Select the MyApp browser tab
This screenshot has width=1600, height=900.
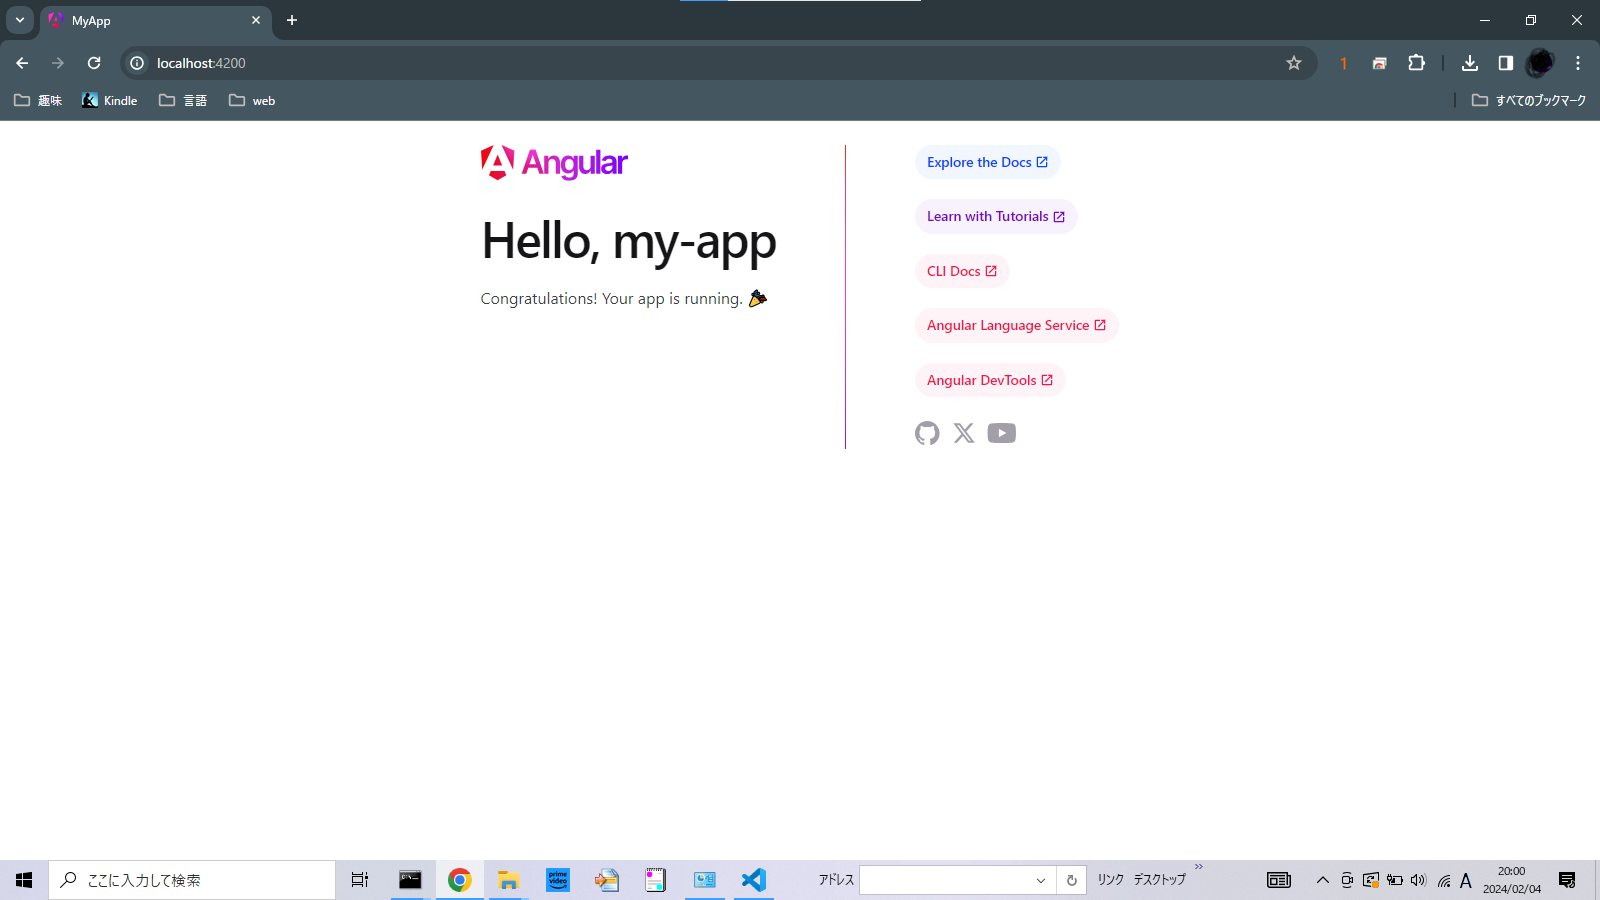tap(156, 20)
